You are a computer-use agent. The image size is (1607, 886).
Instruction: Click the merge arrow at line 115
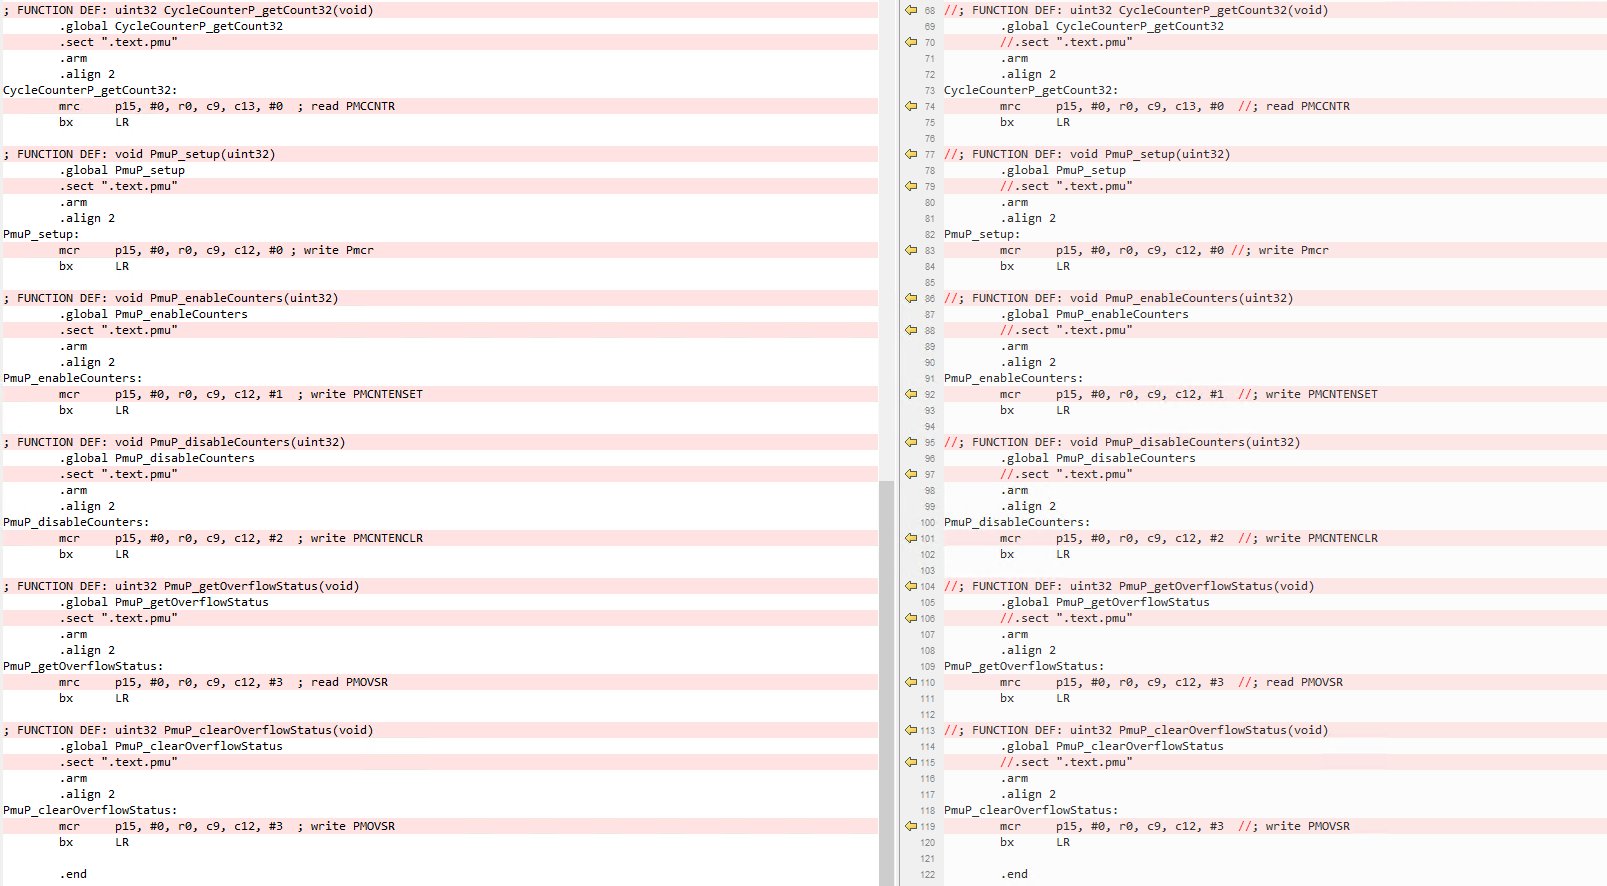pyautogui.click(x=911, y=762)
